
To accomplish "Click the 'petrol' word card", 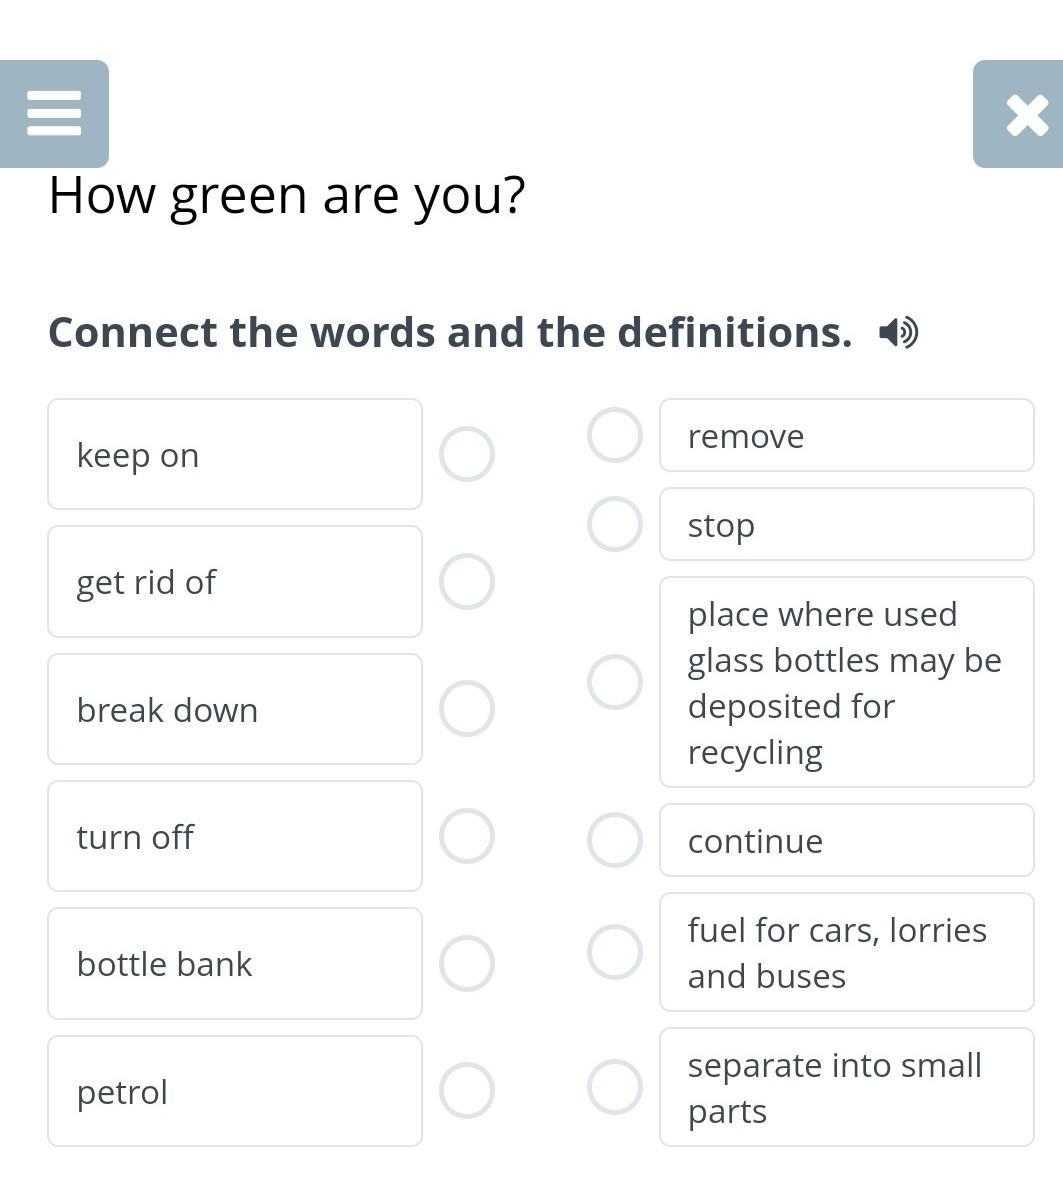I will (235, 1091).
